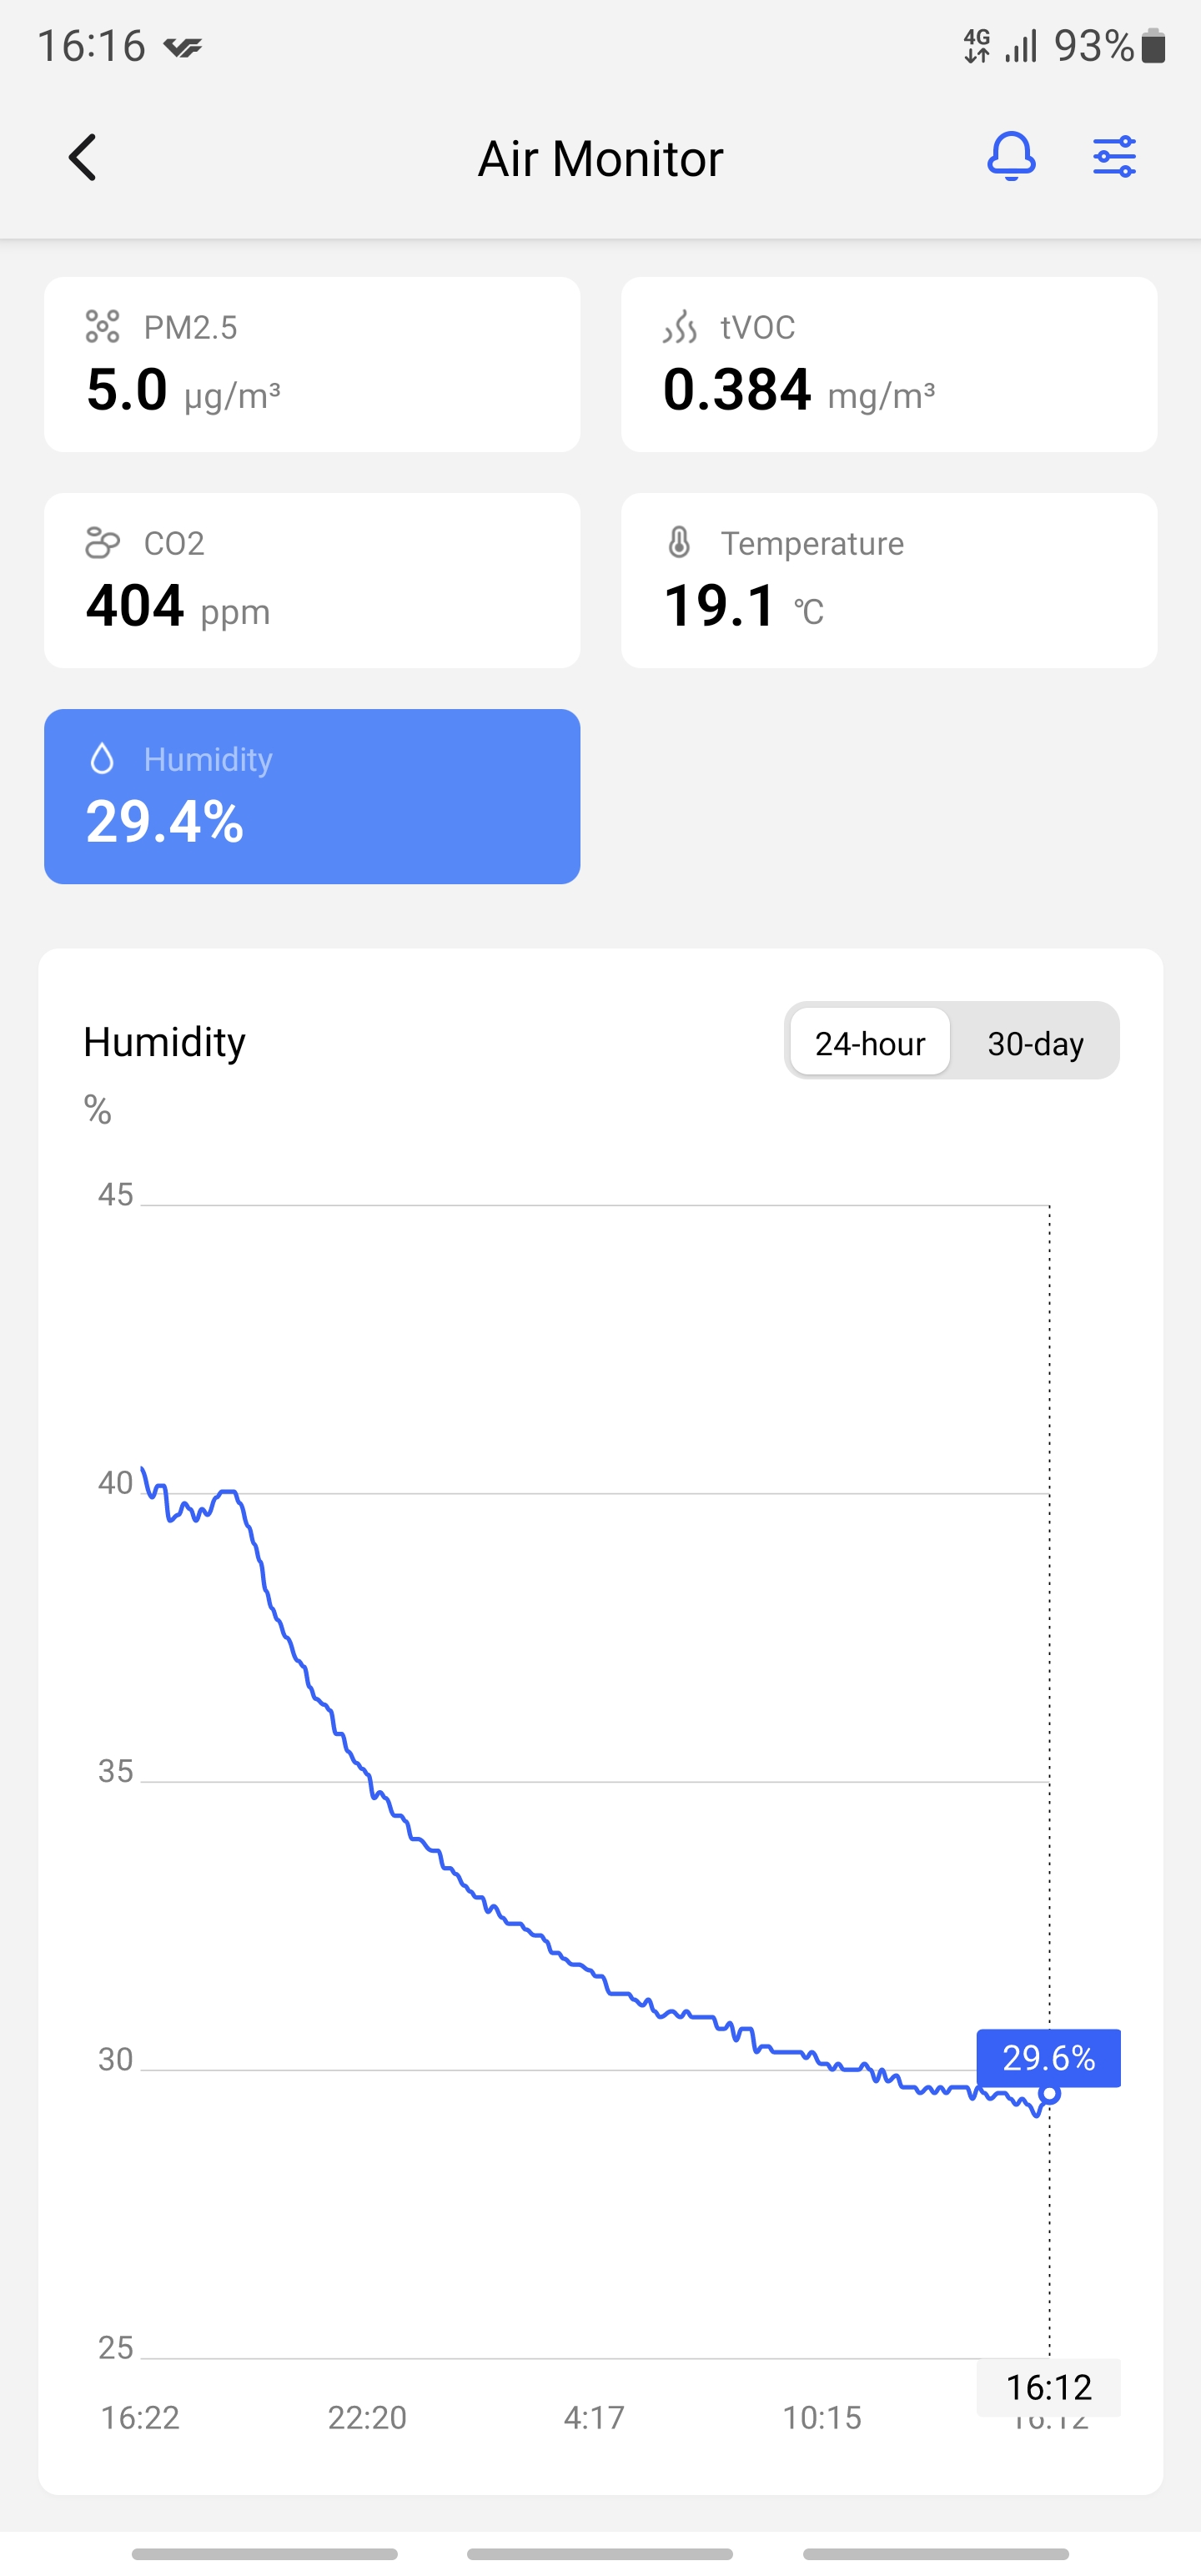
Task: Tap the CO2 cloud icon
Action: (102, 543)
